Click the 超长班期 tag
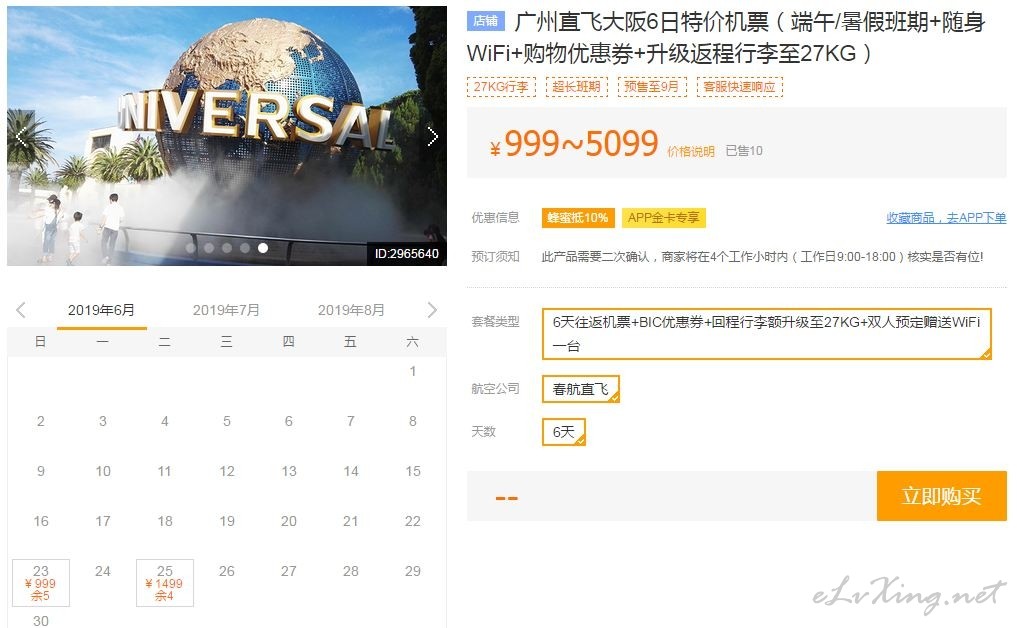Screen dimensions: 1017x628 tap(577, 87)
